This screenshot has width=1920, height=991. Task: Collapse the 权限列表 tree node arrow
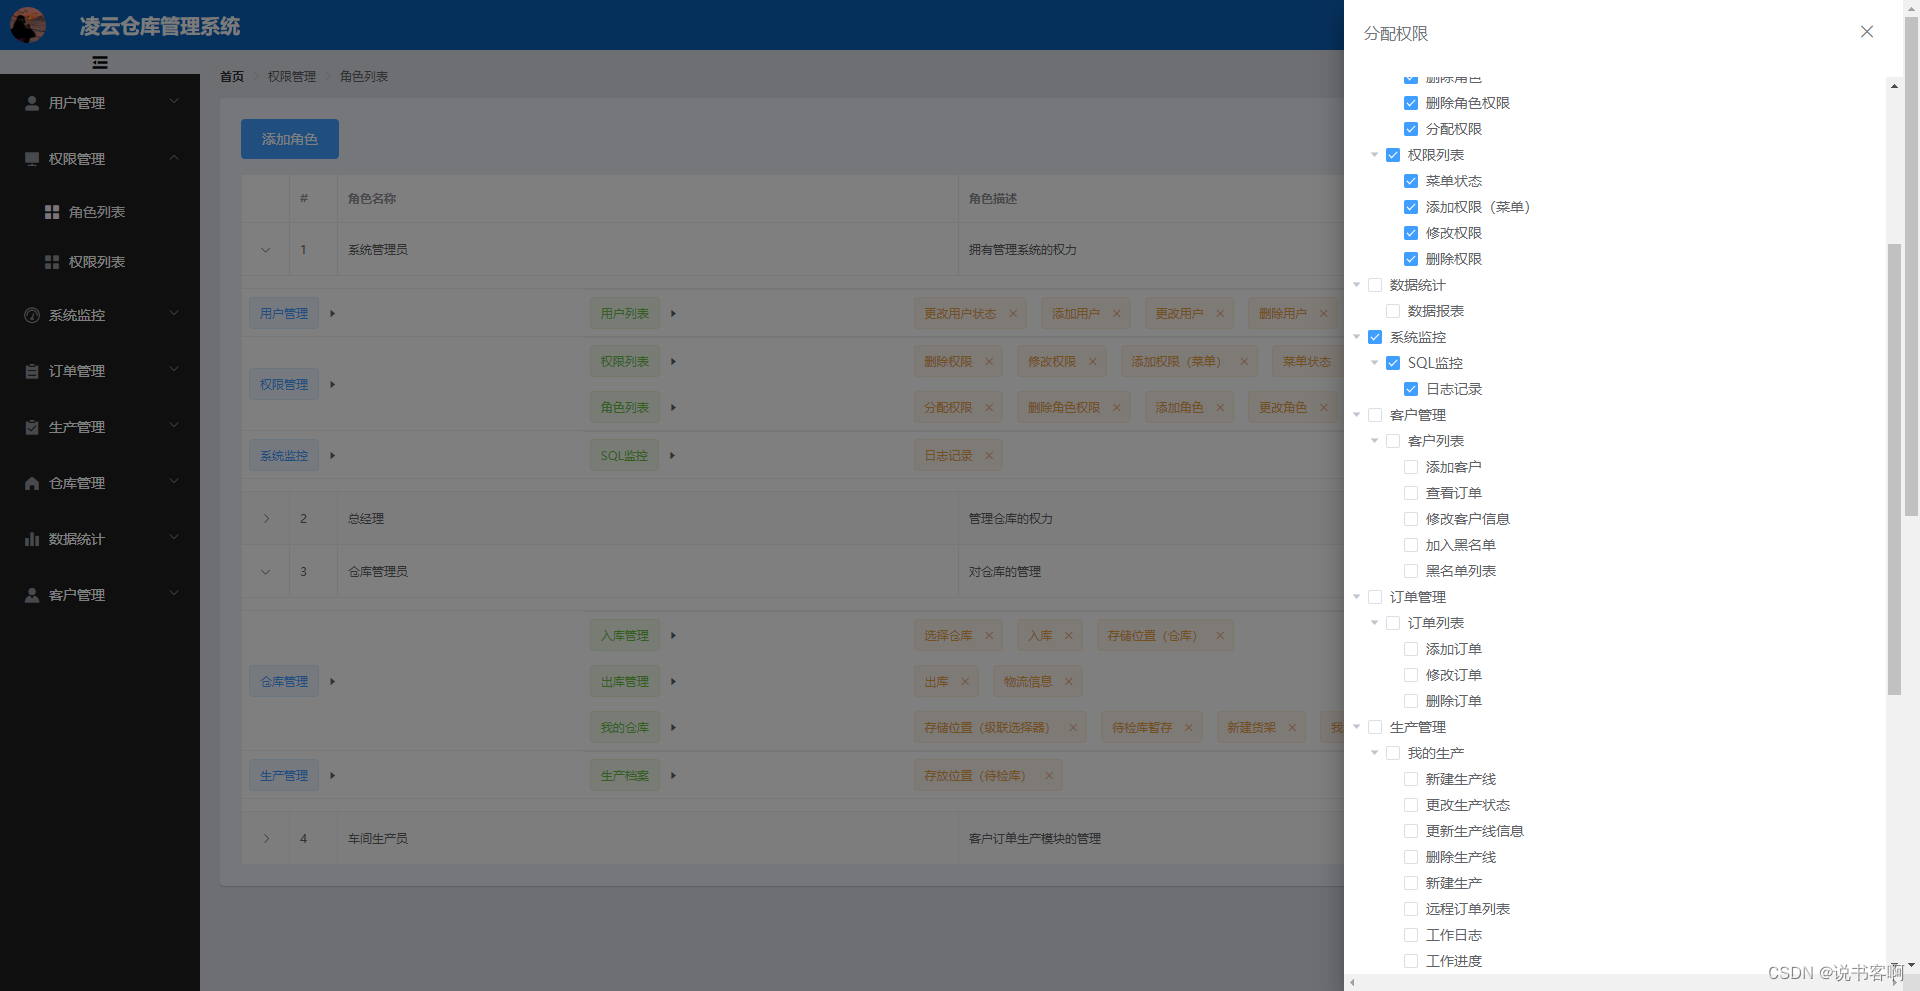[1375, 155]
